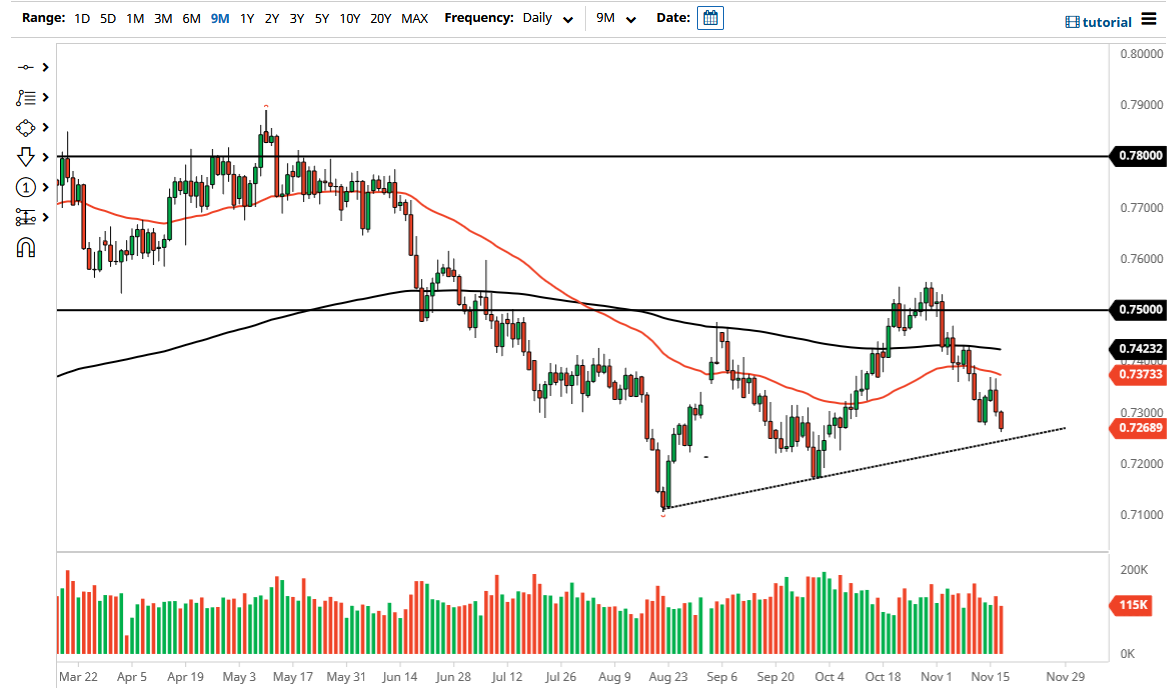Screen dimensions: 1171x698
Task: Open the date calendar picker
Action: [x=710, y=17]
